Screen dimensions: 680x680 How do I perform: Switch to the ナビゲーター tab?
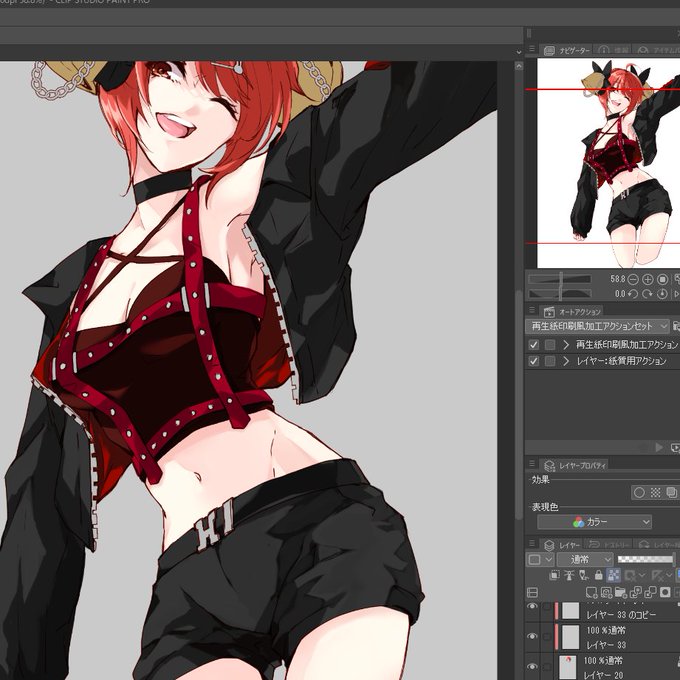[x=567, y=50]
